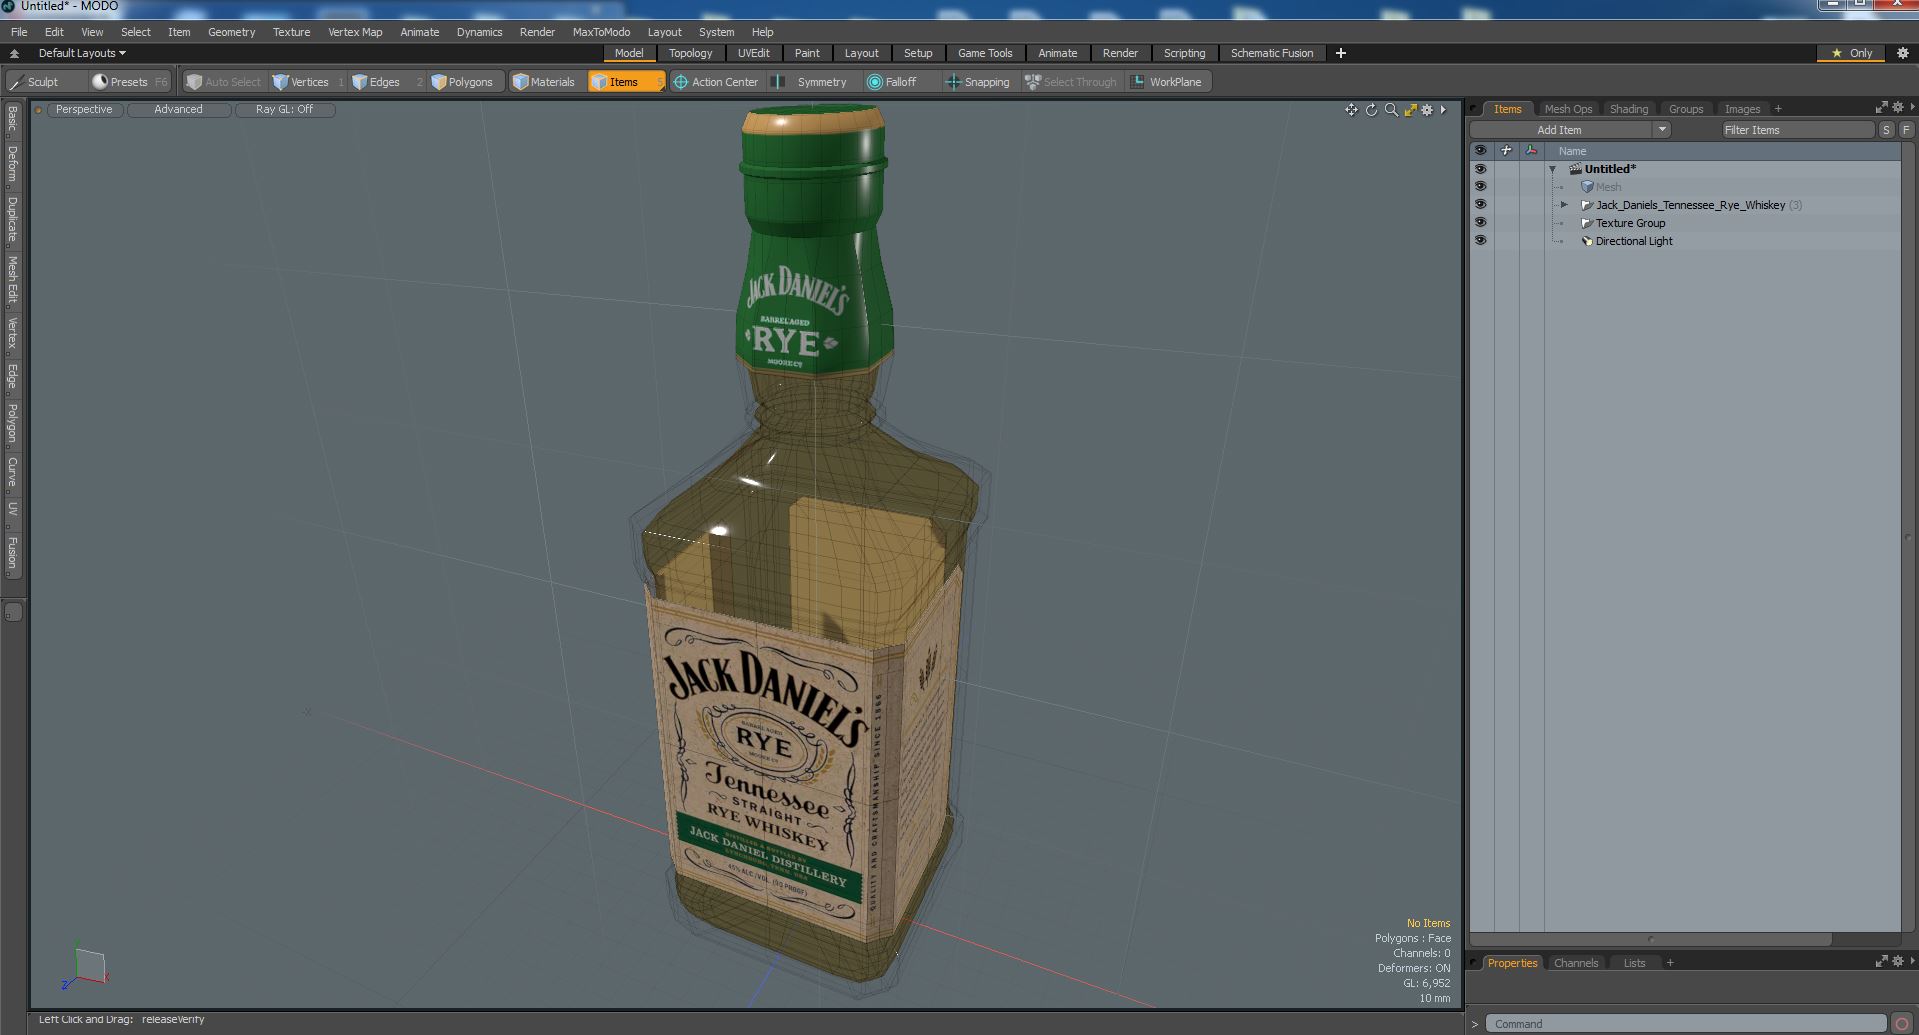
Task: Toggle Auto Select
Action: coord(223,82)
